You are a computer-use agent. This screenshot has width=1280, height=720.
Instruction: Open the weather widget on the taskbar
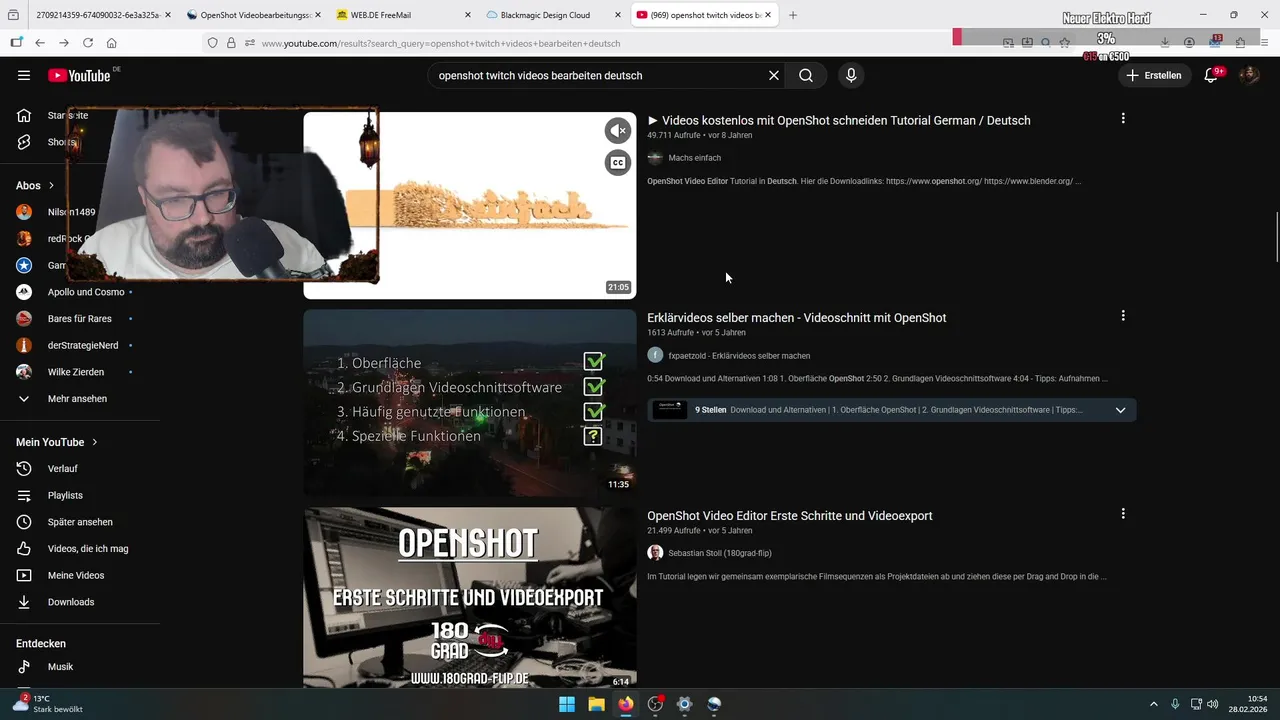(x=47, y=704)
